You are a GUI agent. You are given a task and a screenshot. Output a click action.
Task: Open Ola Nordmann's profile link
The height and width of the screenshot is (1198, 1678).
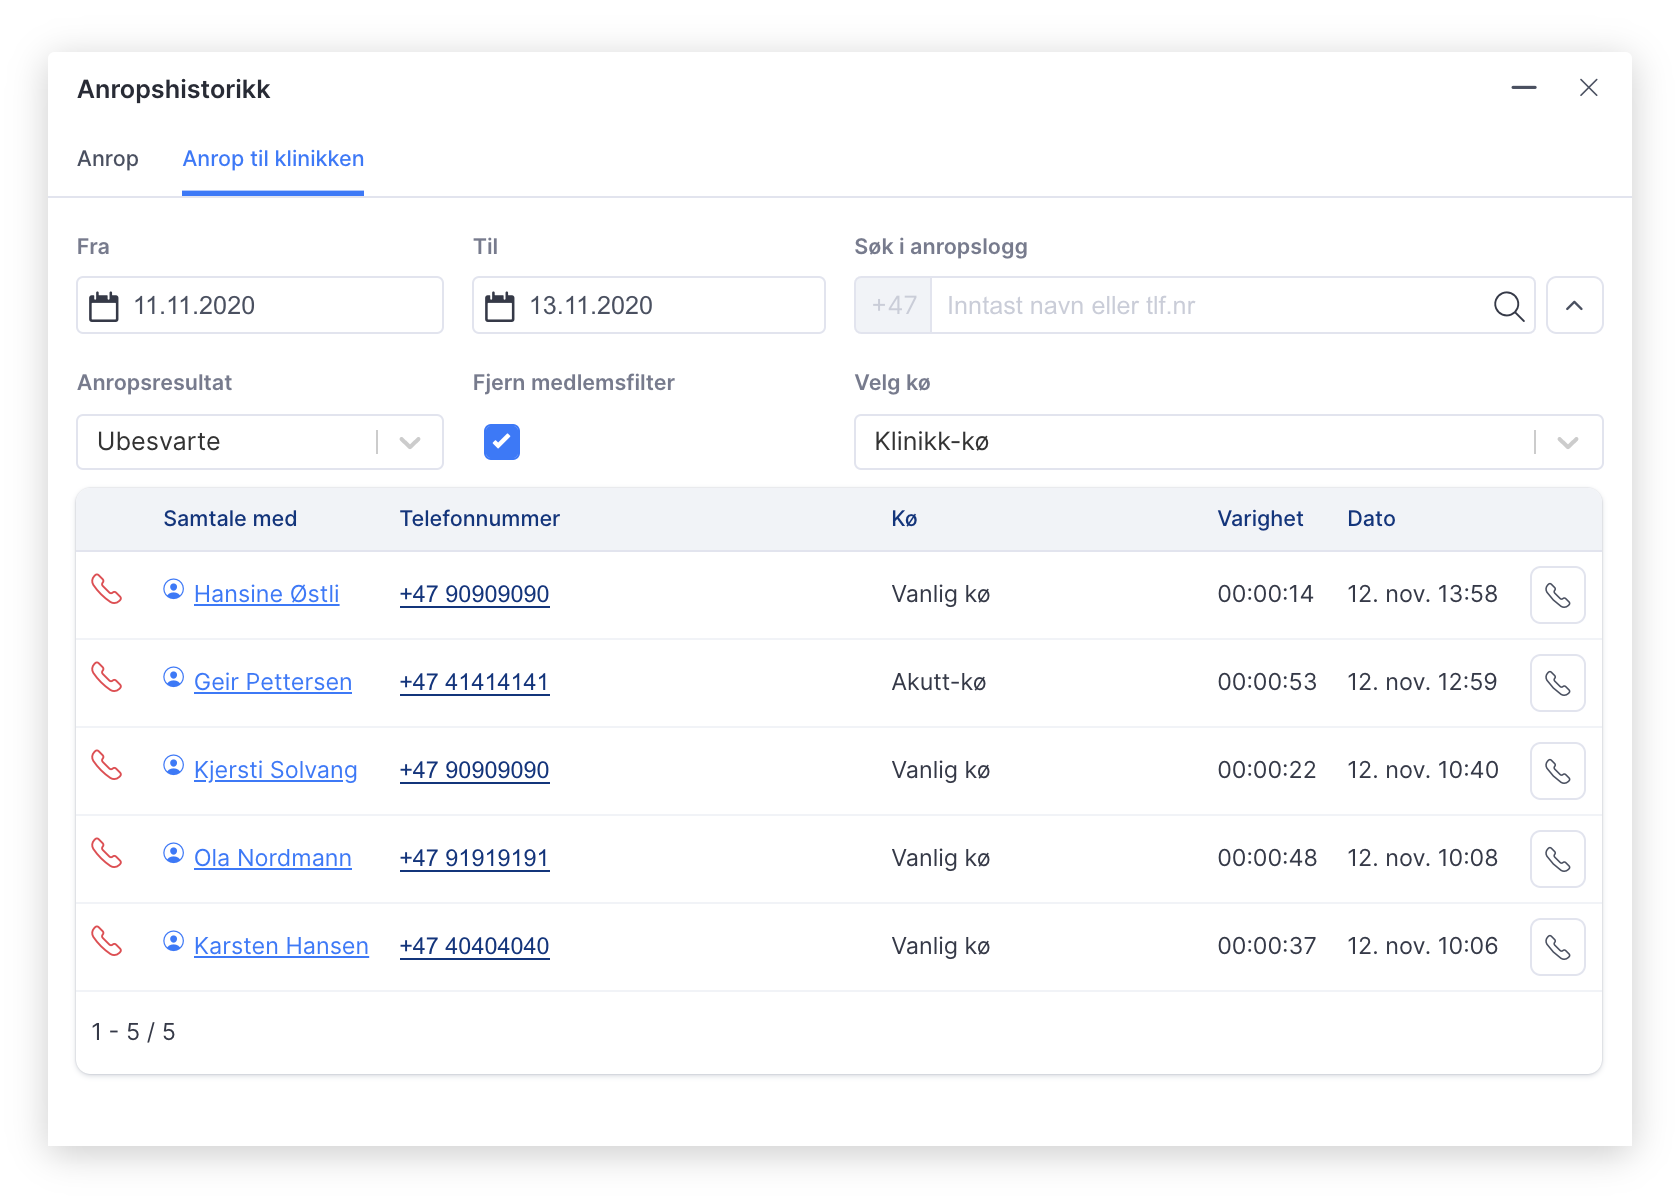pos(273,858)
